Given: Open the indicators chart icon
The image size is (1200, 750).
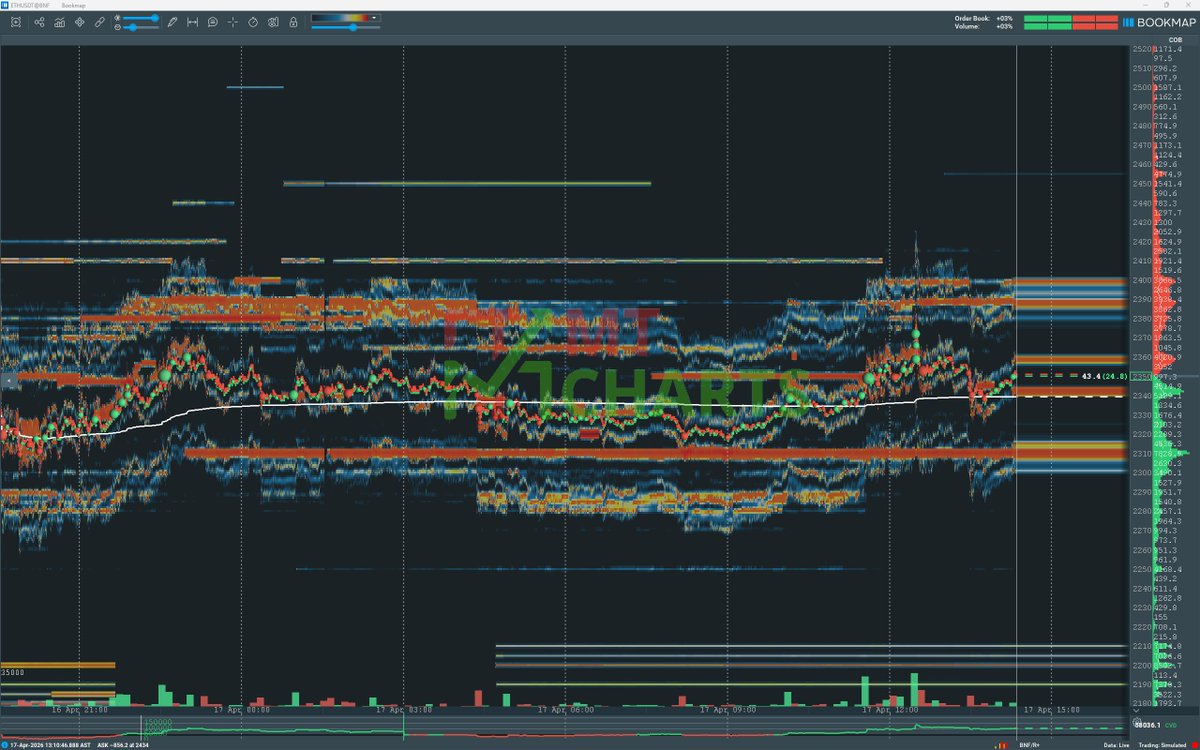Looking at the screenshot, I should [x=60, y=22].
